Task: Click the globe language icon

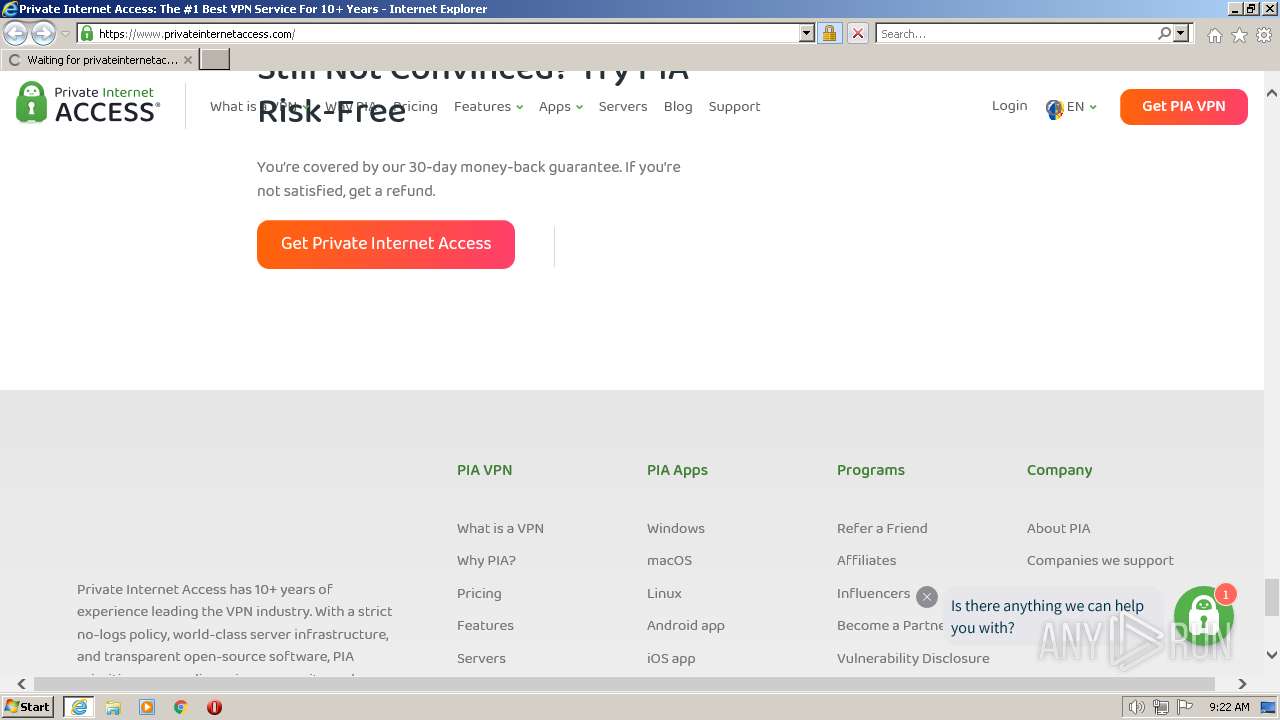Action: [x=1054, y=108]
